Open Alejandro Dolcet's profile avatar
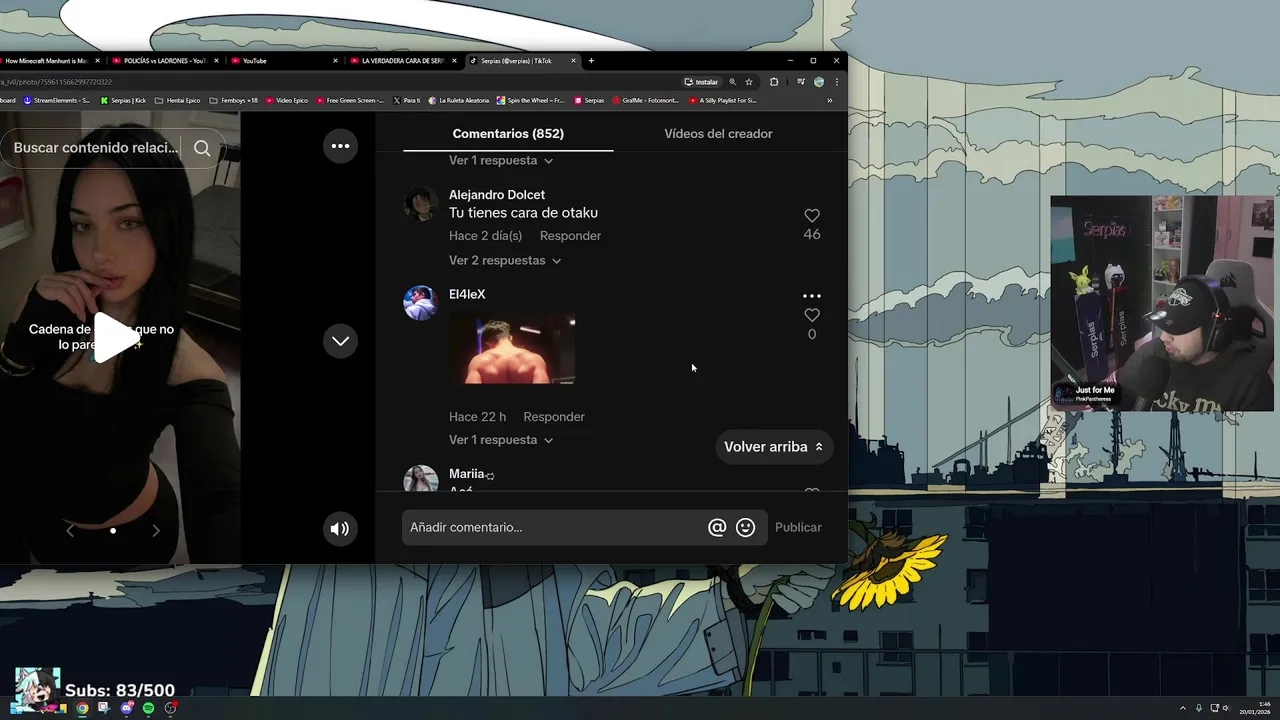 click(420, 204)
